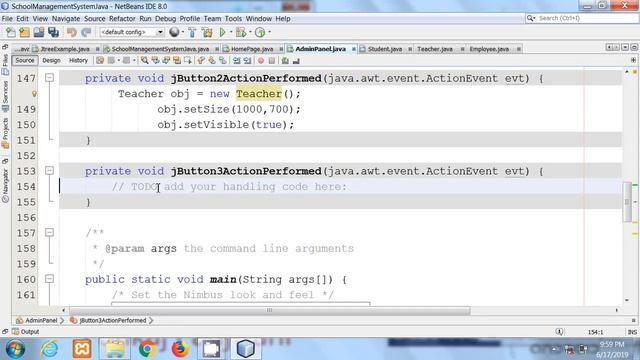The height and width of the screenshot is (360, 640).
Task: Click the Open Project icon
Action: coord(39,32)
